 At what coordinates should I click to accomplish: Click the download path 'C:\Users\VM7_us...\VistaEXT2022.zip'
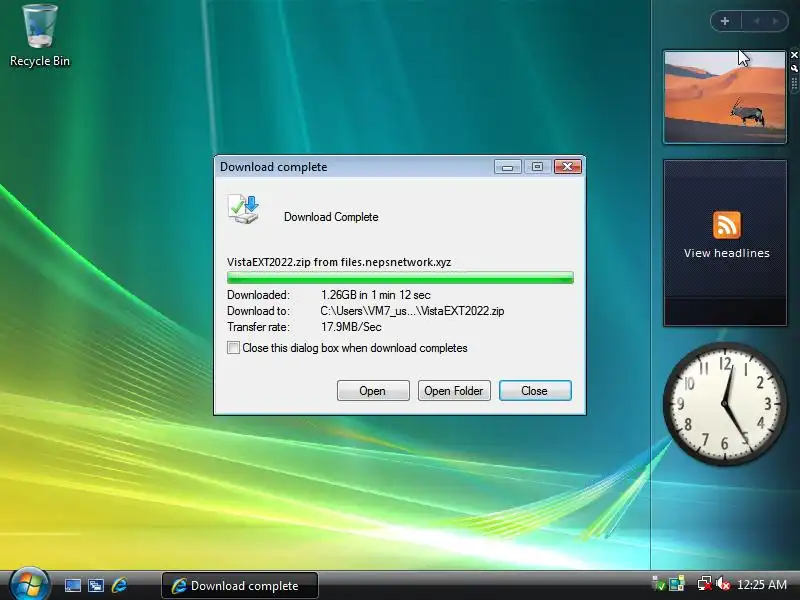(x=412, y=311)
